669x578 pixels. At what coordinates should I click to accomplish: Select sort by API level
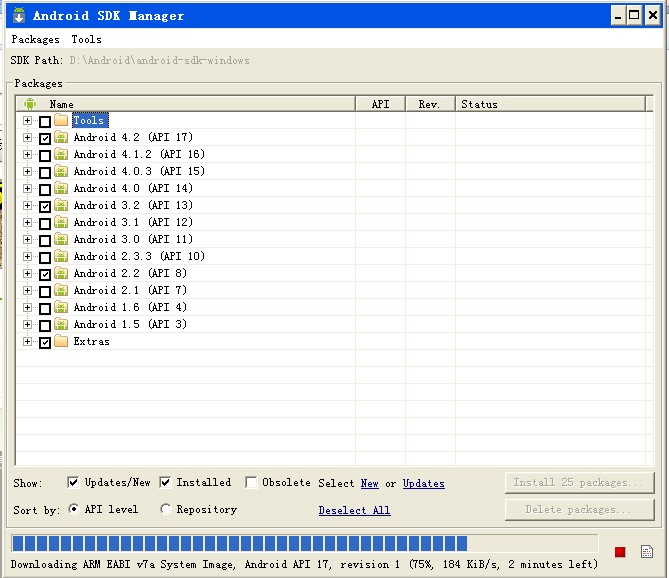tap(74, 509)
